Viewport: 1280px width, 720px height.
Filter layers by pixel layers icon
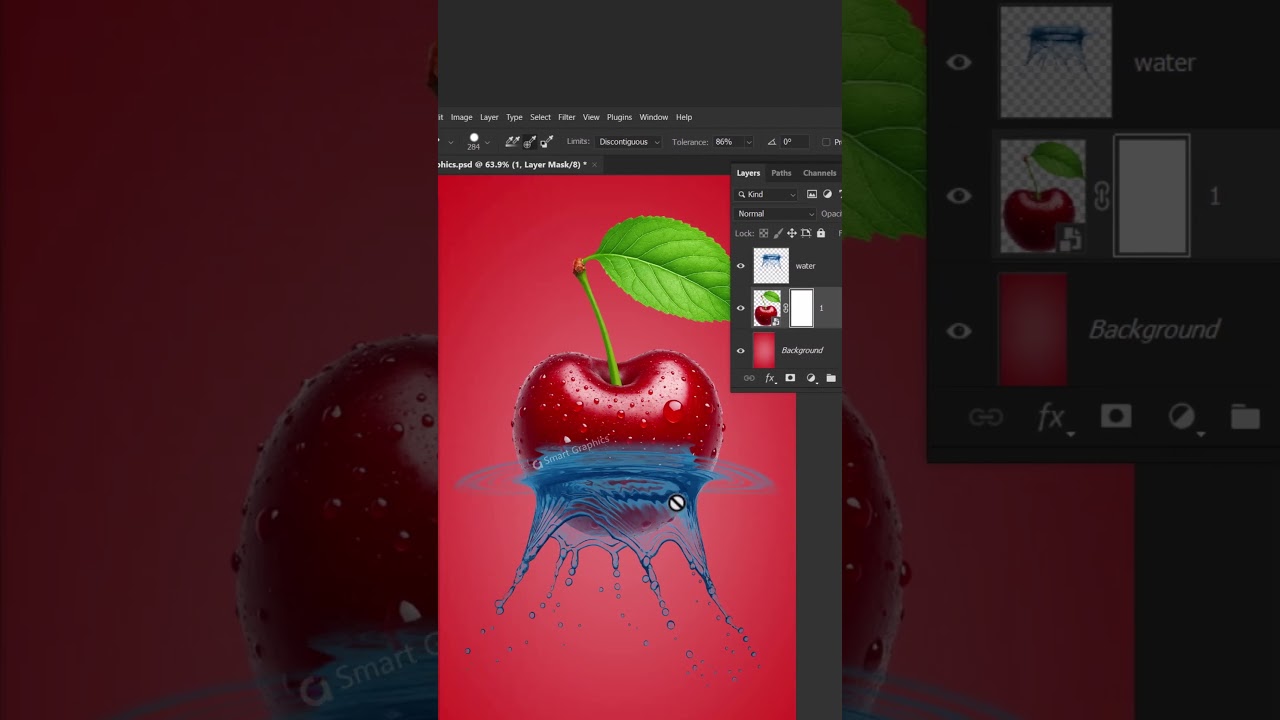click(x=812, y=194)
